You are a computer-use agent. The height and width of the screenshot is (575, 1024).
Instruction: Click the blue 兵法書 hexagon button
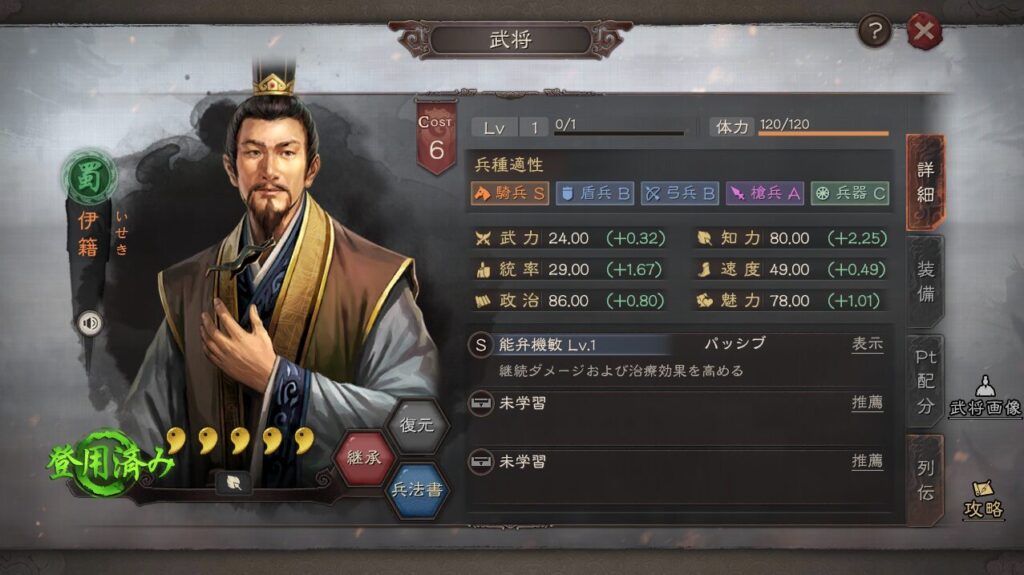417,489
